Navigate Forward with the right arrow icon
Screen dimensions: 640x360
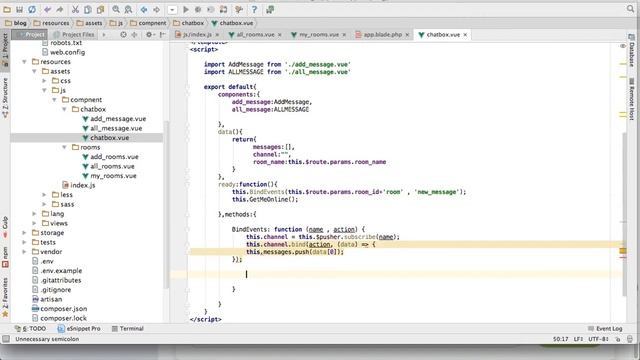(x=156, y=9)
